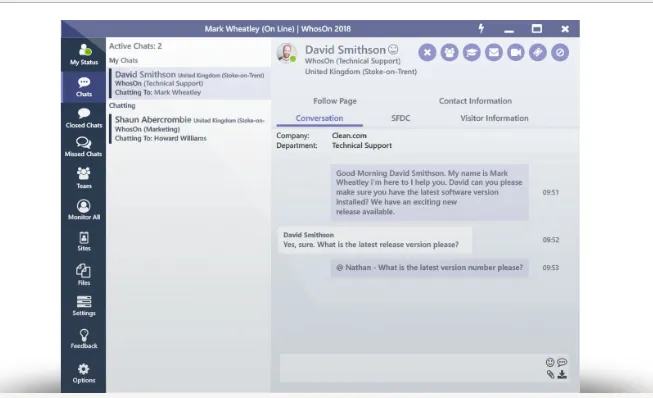Open the Files sidebar section
This screenshot has width=653, height=398.
(84, 274)
